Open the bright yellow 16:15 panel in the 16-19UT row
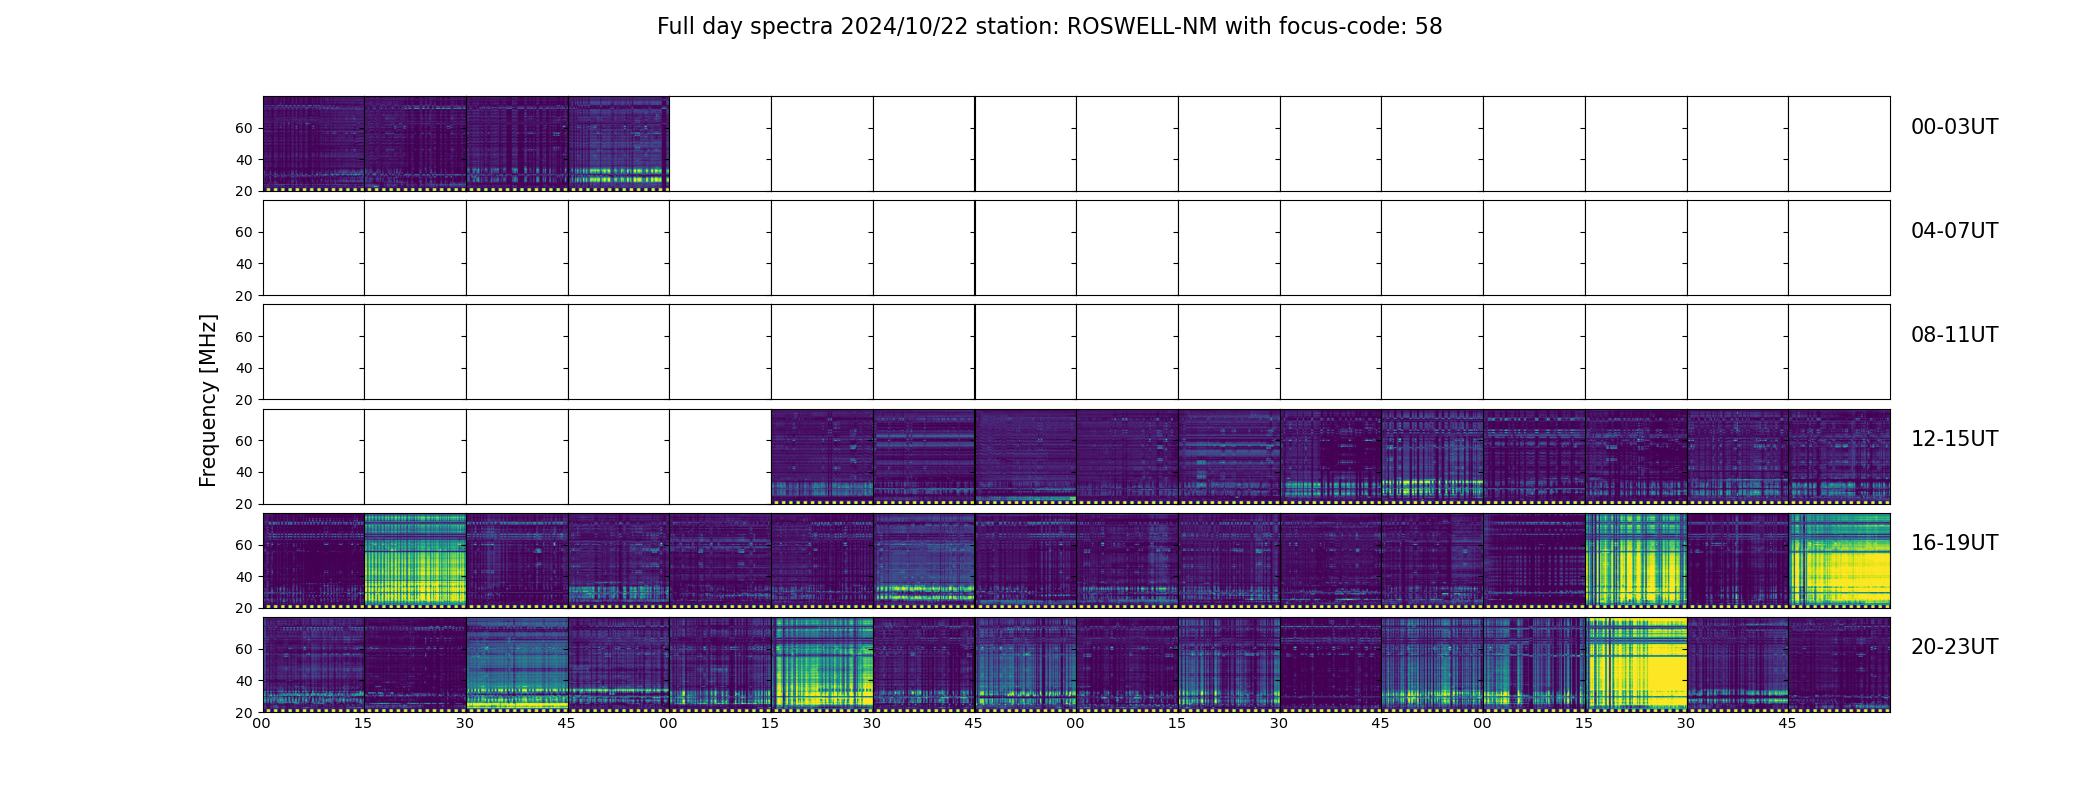 [416, 561]
